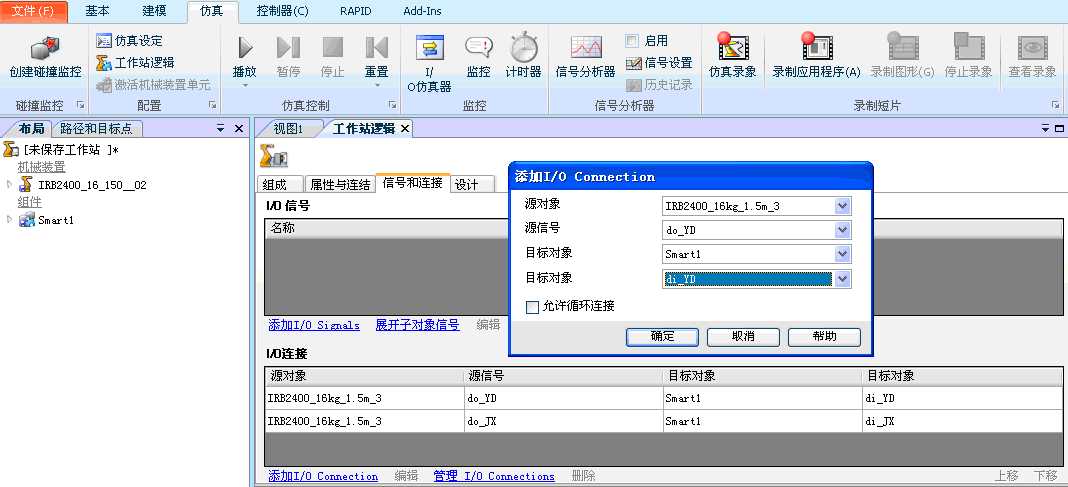This screenshot has height=487, width=1068.
Task: Expand the Smart1 tree node
Action: 9,219
